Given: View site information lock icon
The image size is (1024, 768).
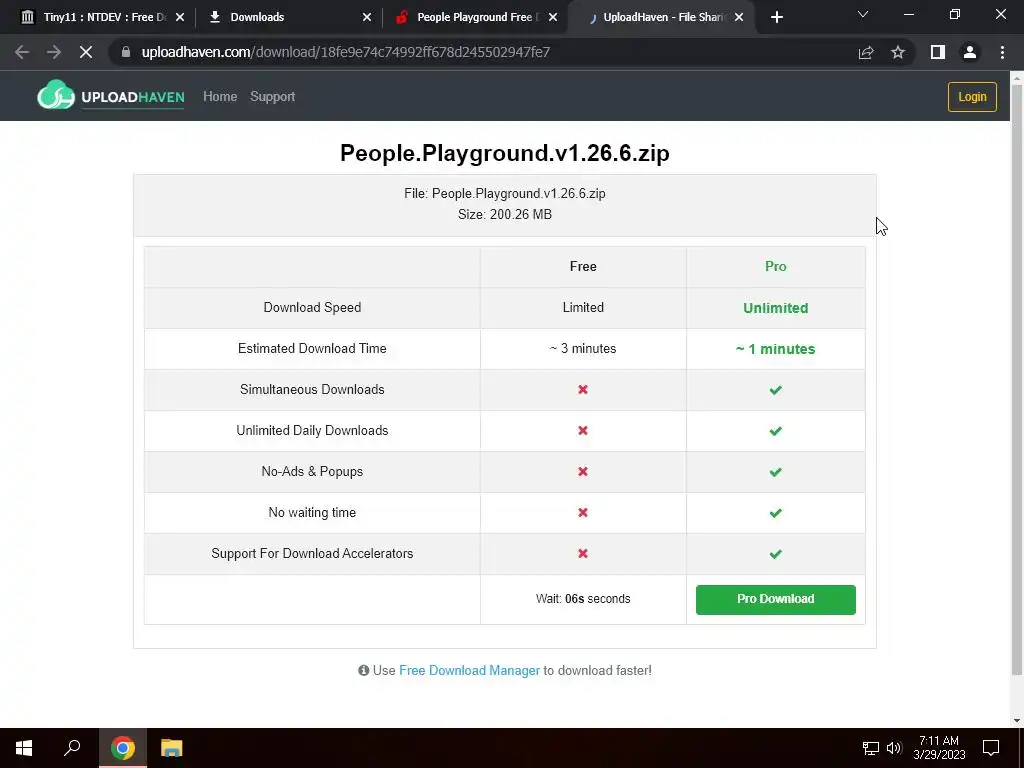Looking at the screenshot, I should 126,52.
